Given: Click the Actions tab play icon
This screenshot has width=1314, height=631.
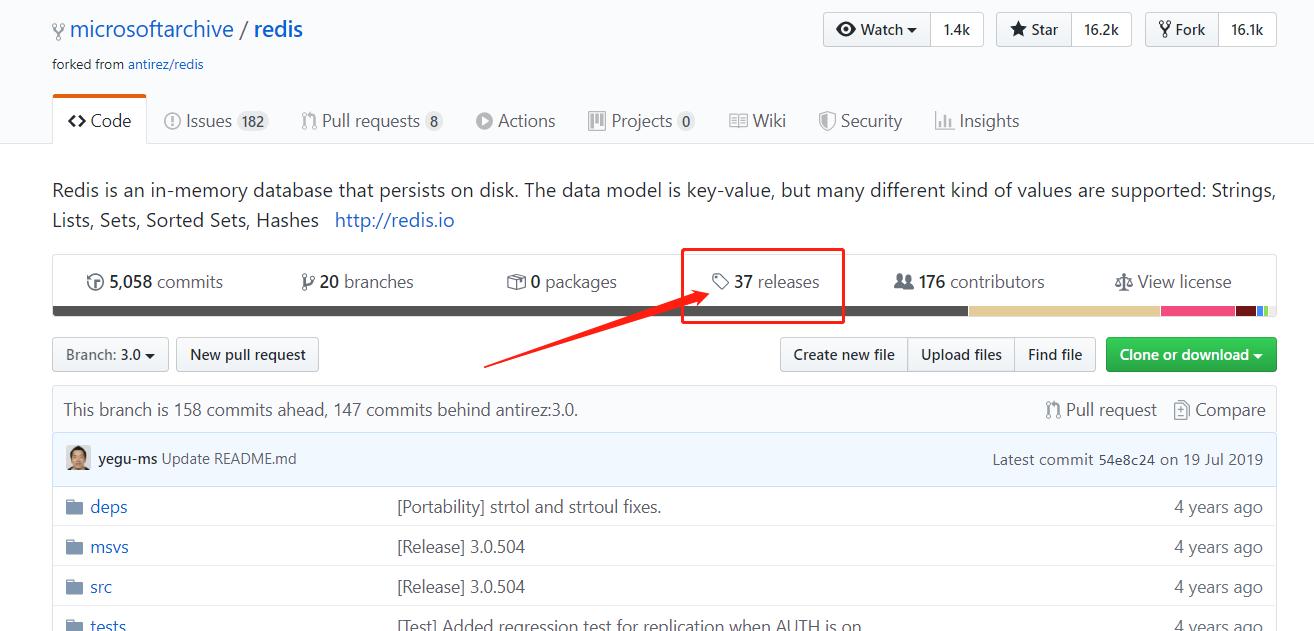Looking at the screenshot, I should tap(484, 121).
